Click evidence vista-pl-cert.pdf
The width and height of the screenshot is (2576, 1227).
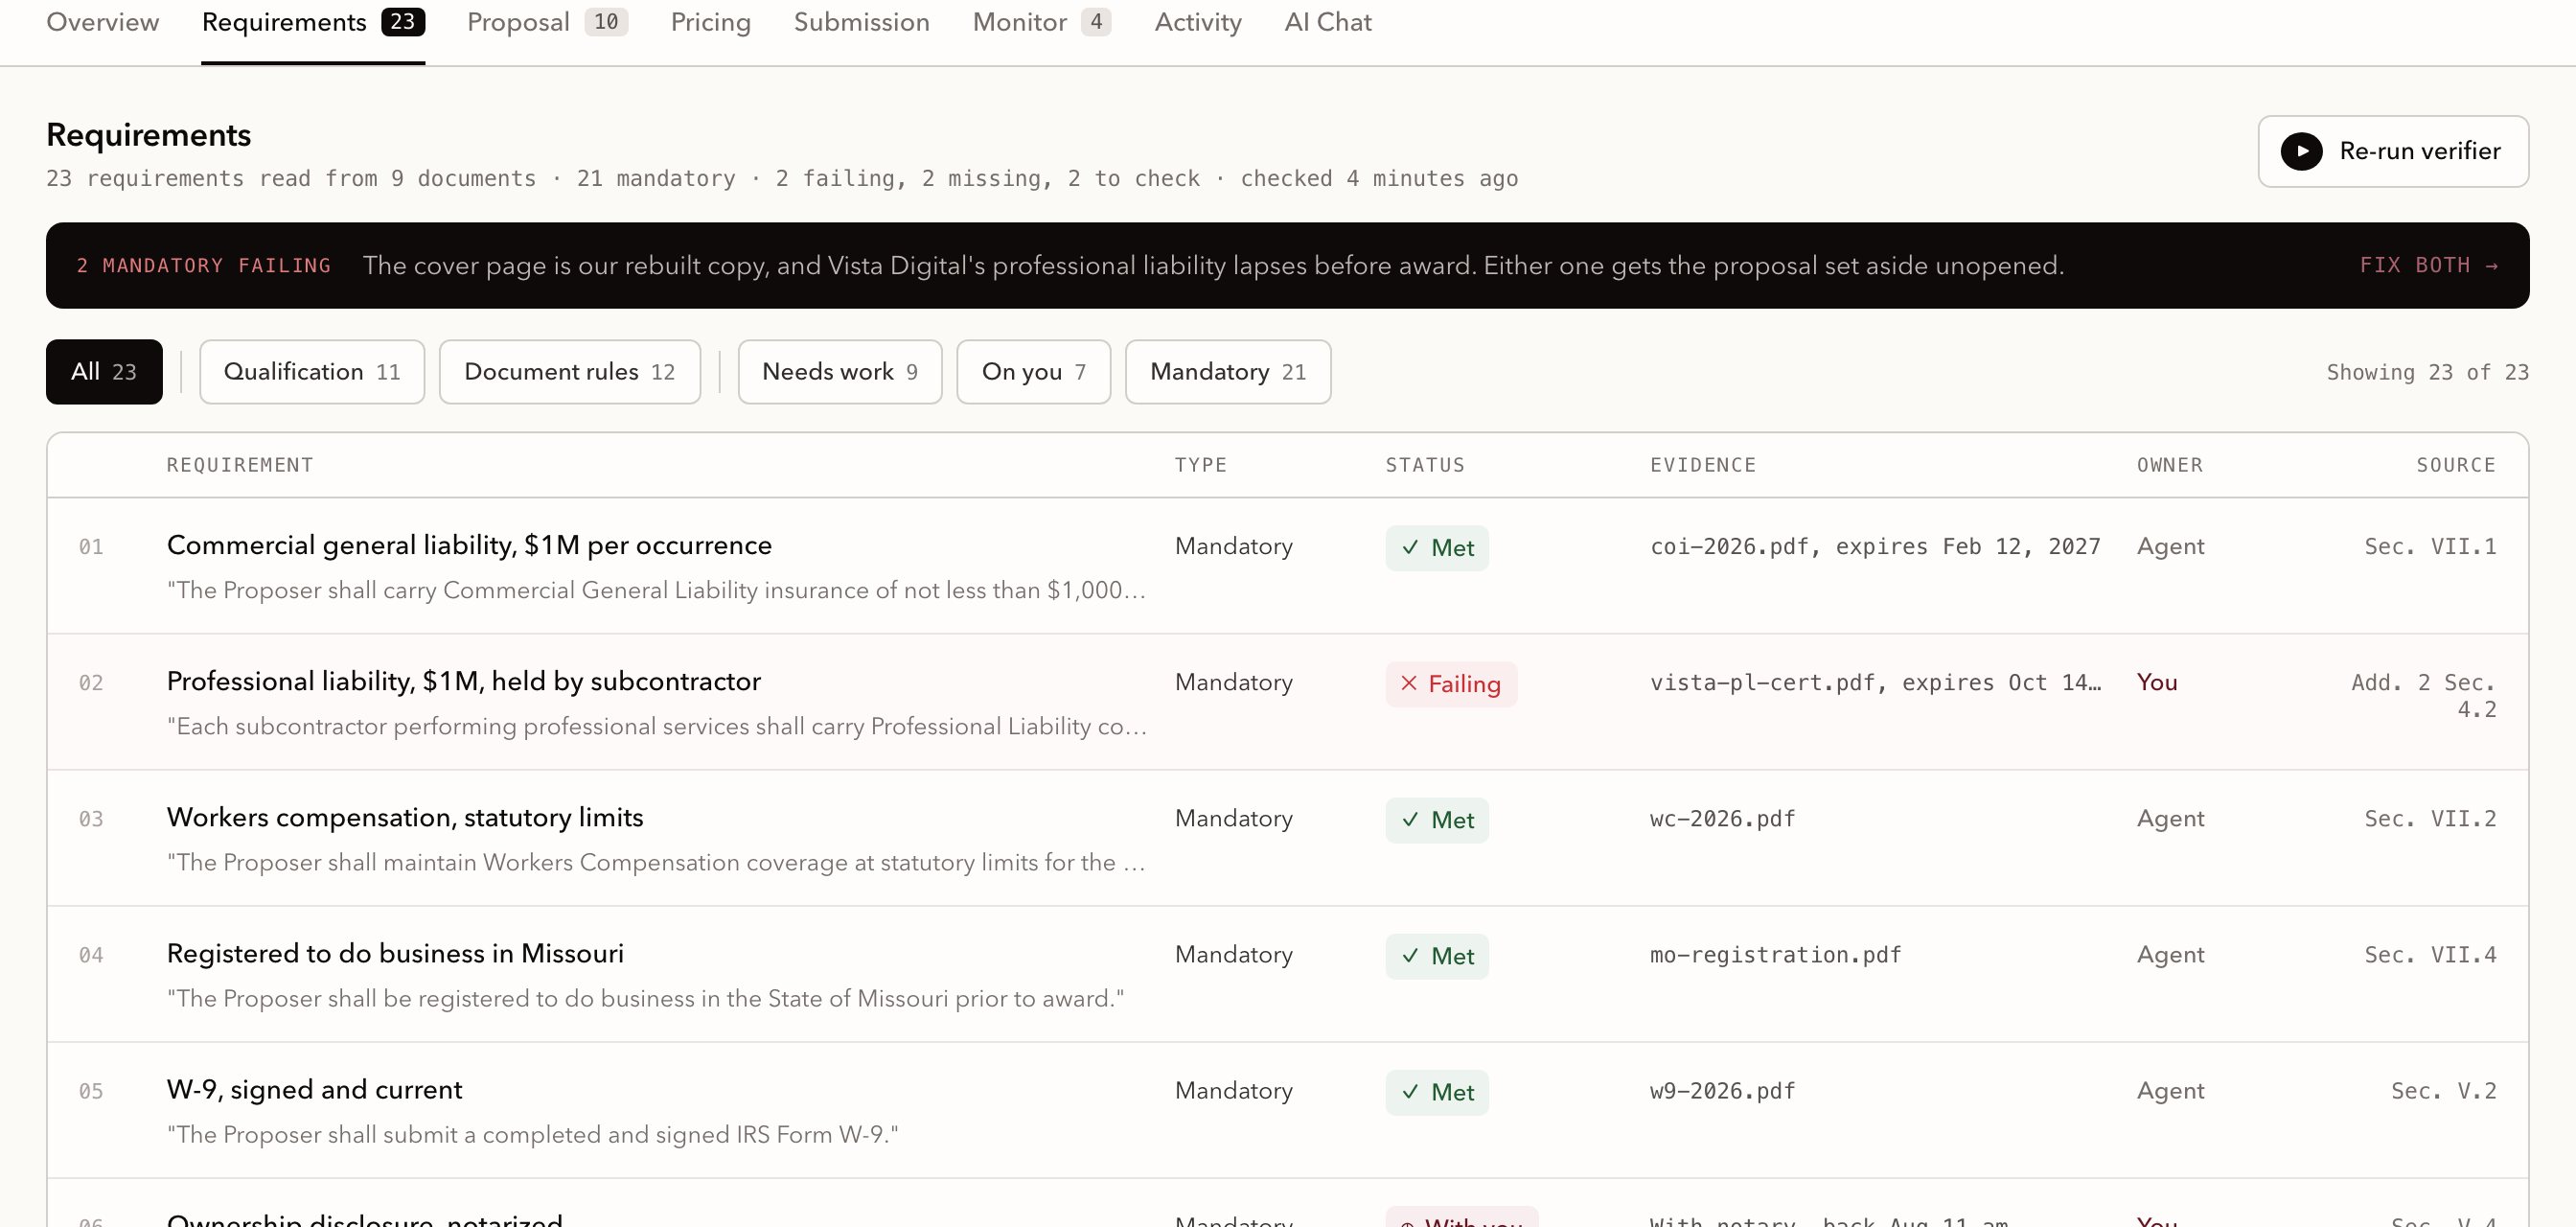point(1875,683)
